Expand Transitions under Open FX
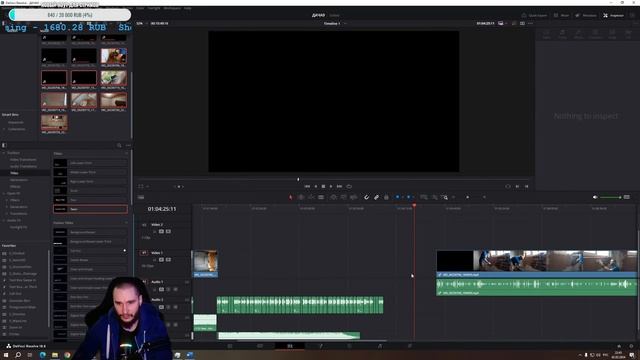The image size is (640, 360). tap(7, 213)
